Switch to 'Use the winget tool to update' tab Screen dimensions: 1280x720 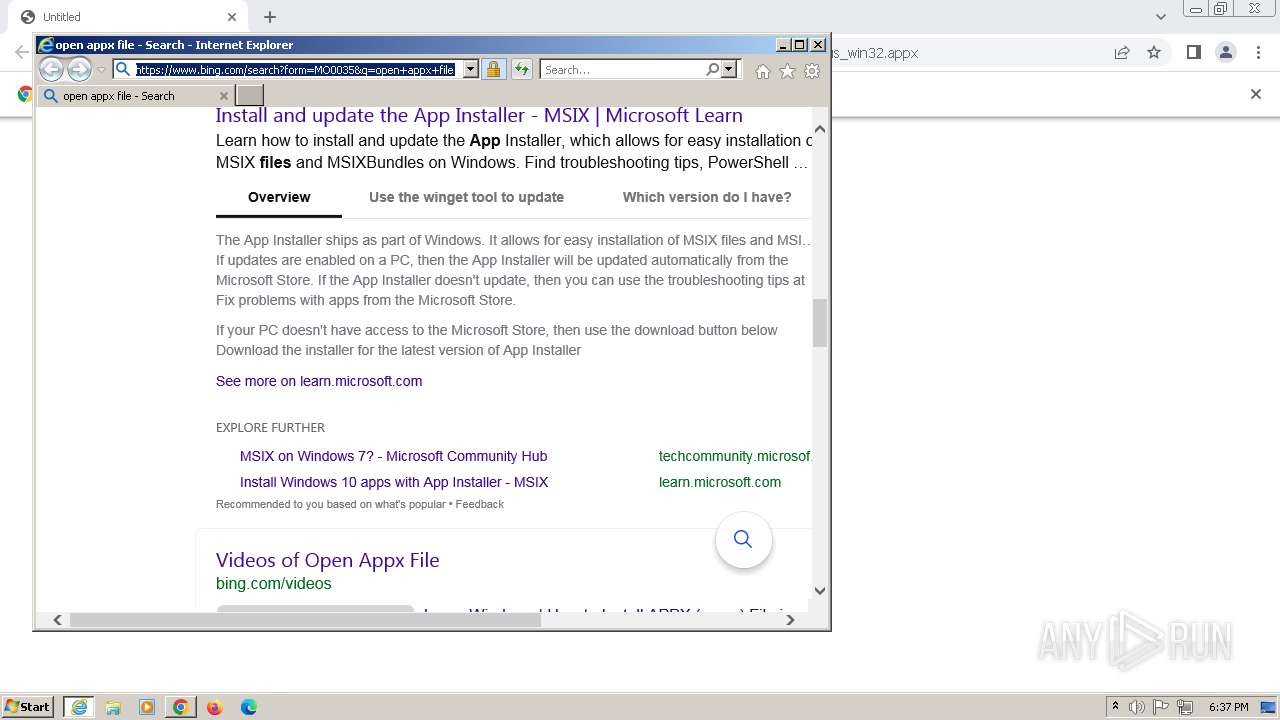pos(466,197)
